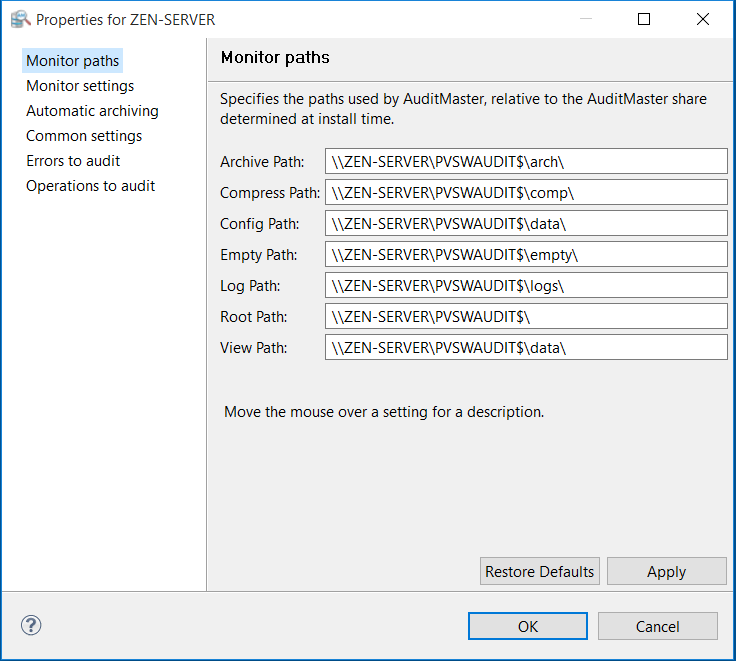
Task: Click the Archive Path text field
Action: (526, 162)
